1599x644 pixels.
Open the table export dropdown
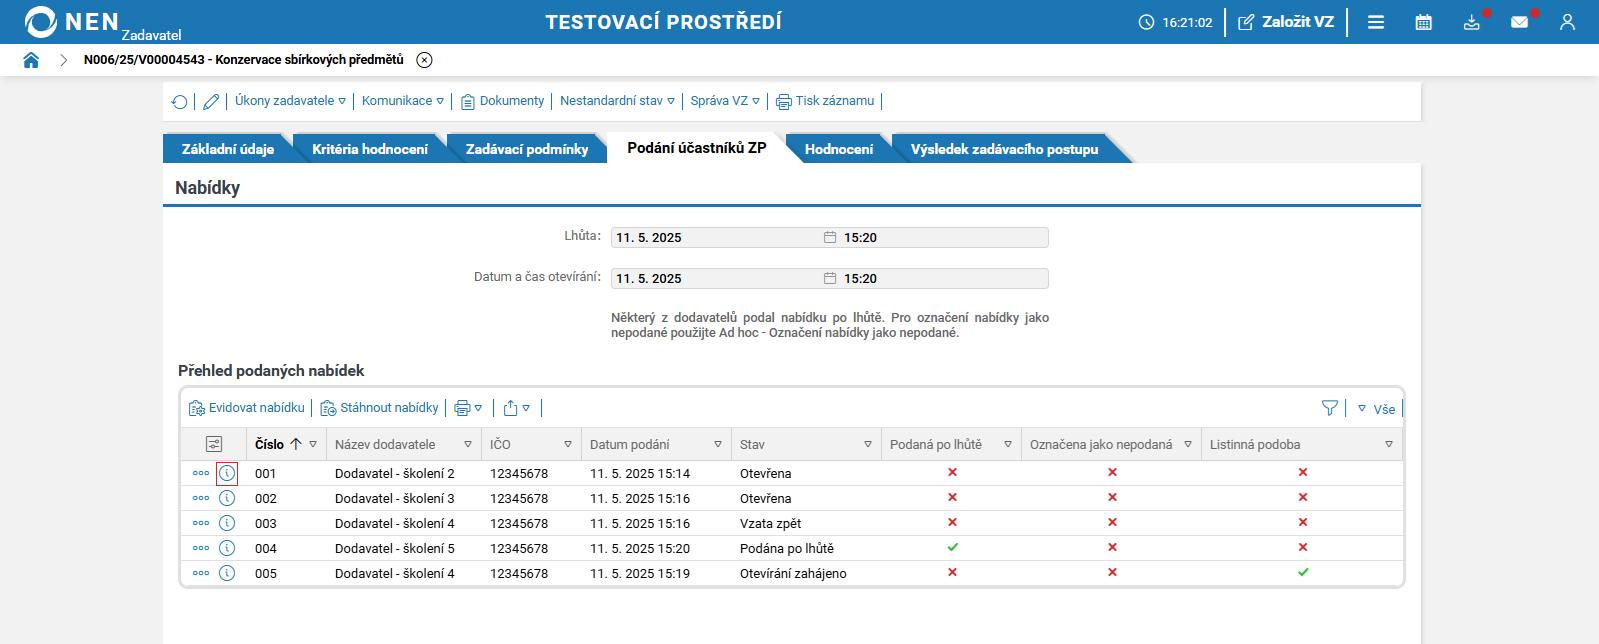pyautogui.click(x=517, y=408)
